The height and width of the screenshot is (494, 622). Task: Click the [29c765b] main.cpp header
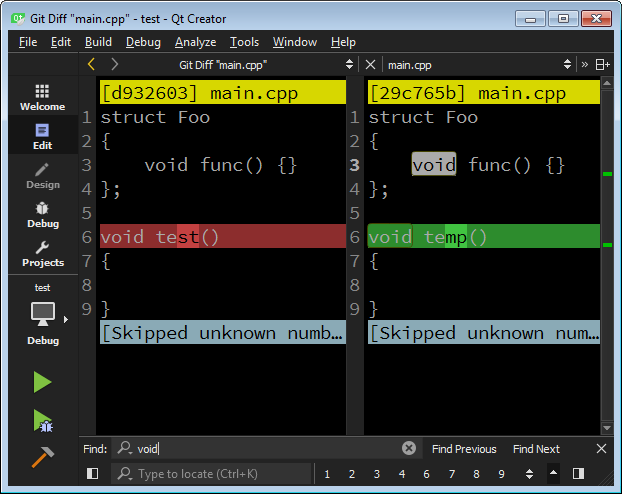pos(484,92)
